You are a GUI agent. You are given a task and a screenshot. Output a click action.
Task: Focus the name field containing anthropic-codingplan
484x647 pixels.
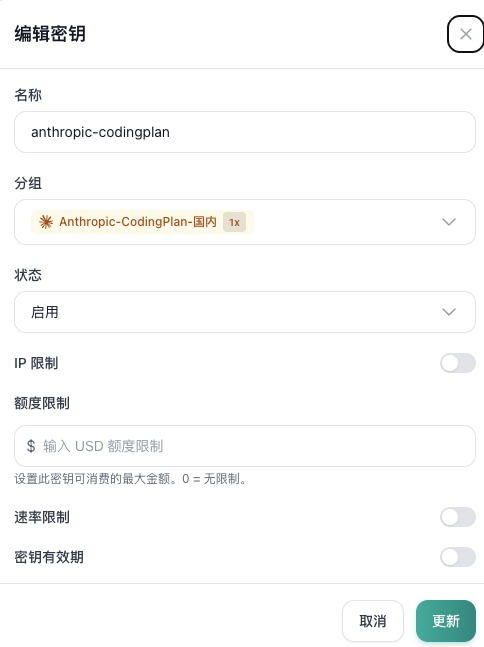point(245,132)
